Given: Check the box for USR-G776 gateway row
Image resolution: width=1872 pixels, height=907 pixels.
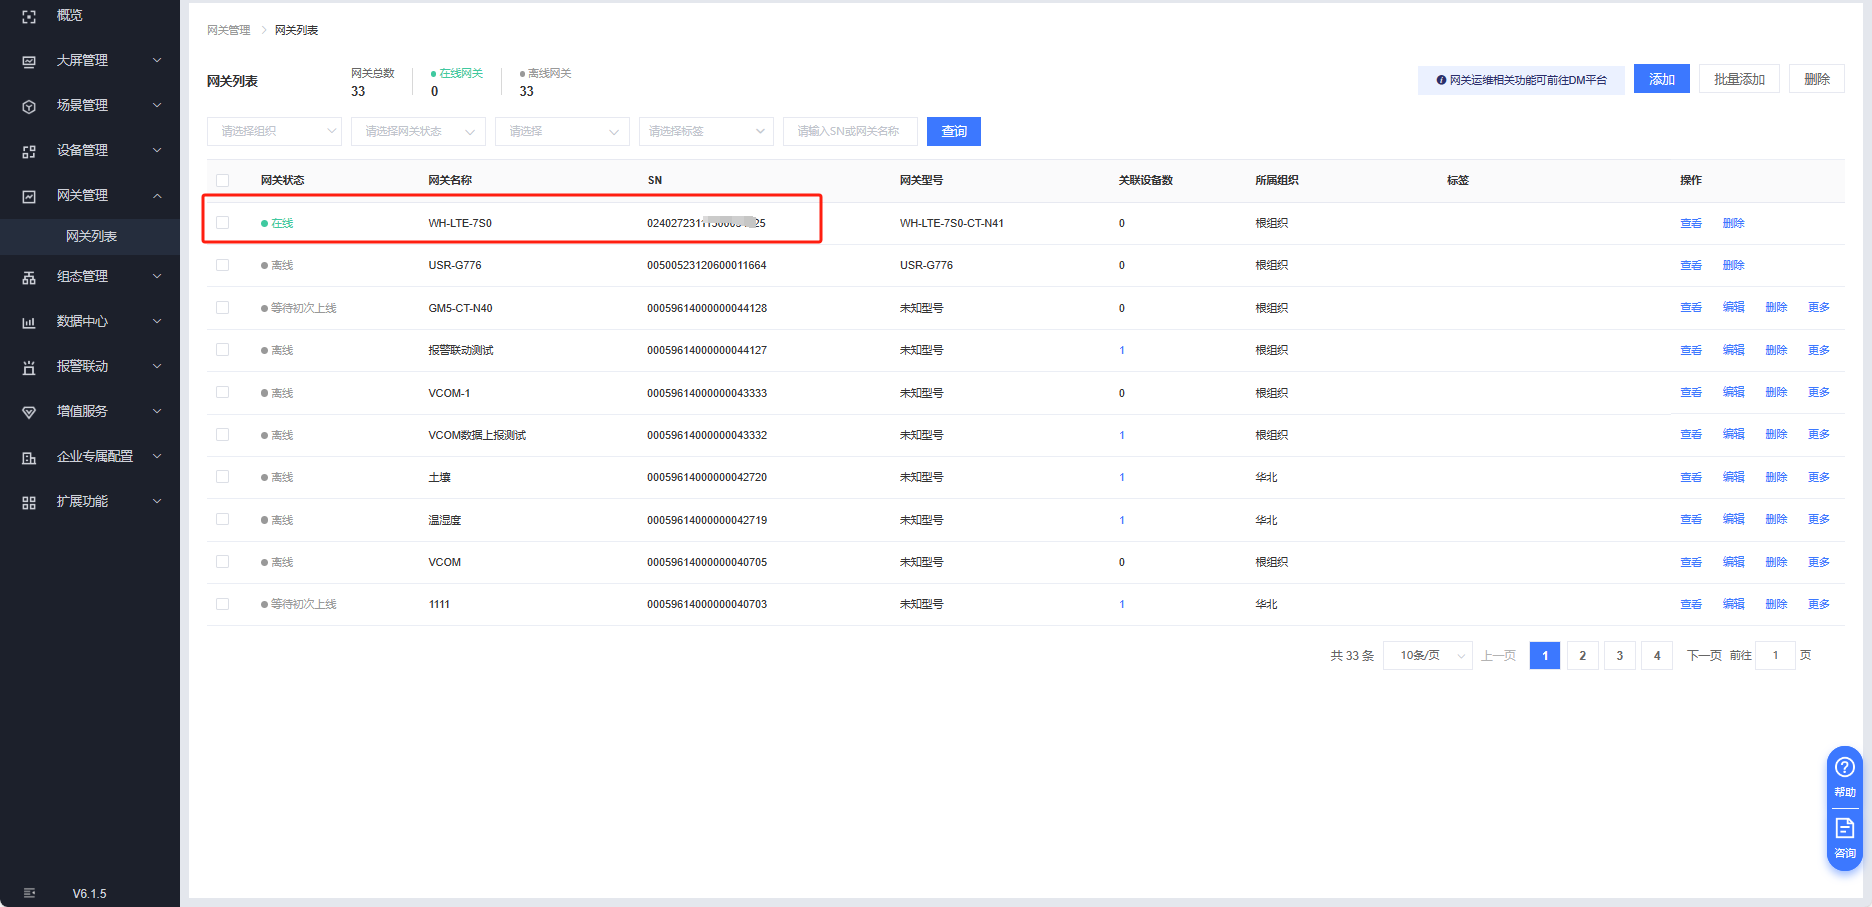Looking at the screenshot, I should 223,265.
